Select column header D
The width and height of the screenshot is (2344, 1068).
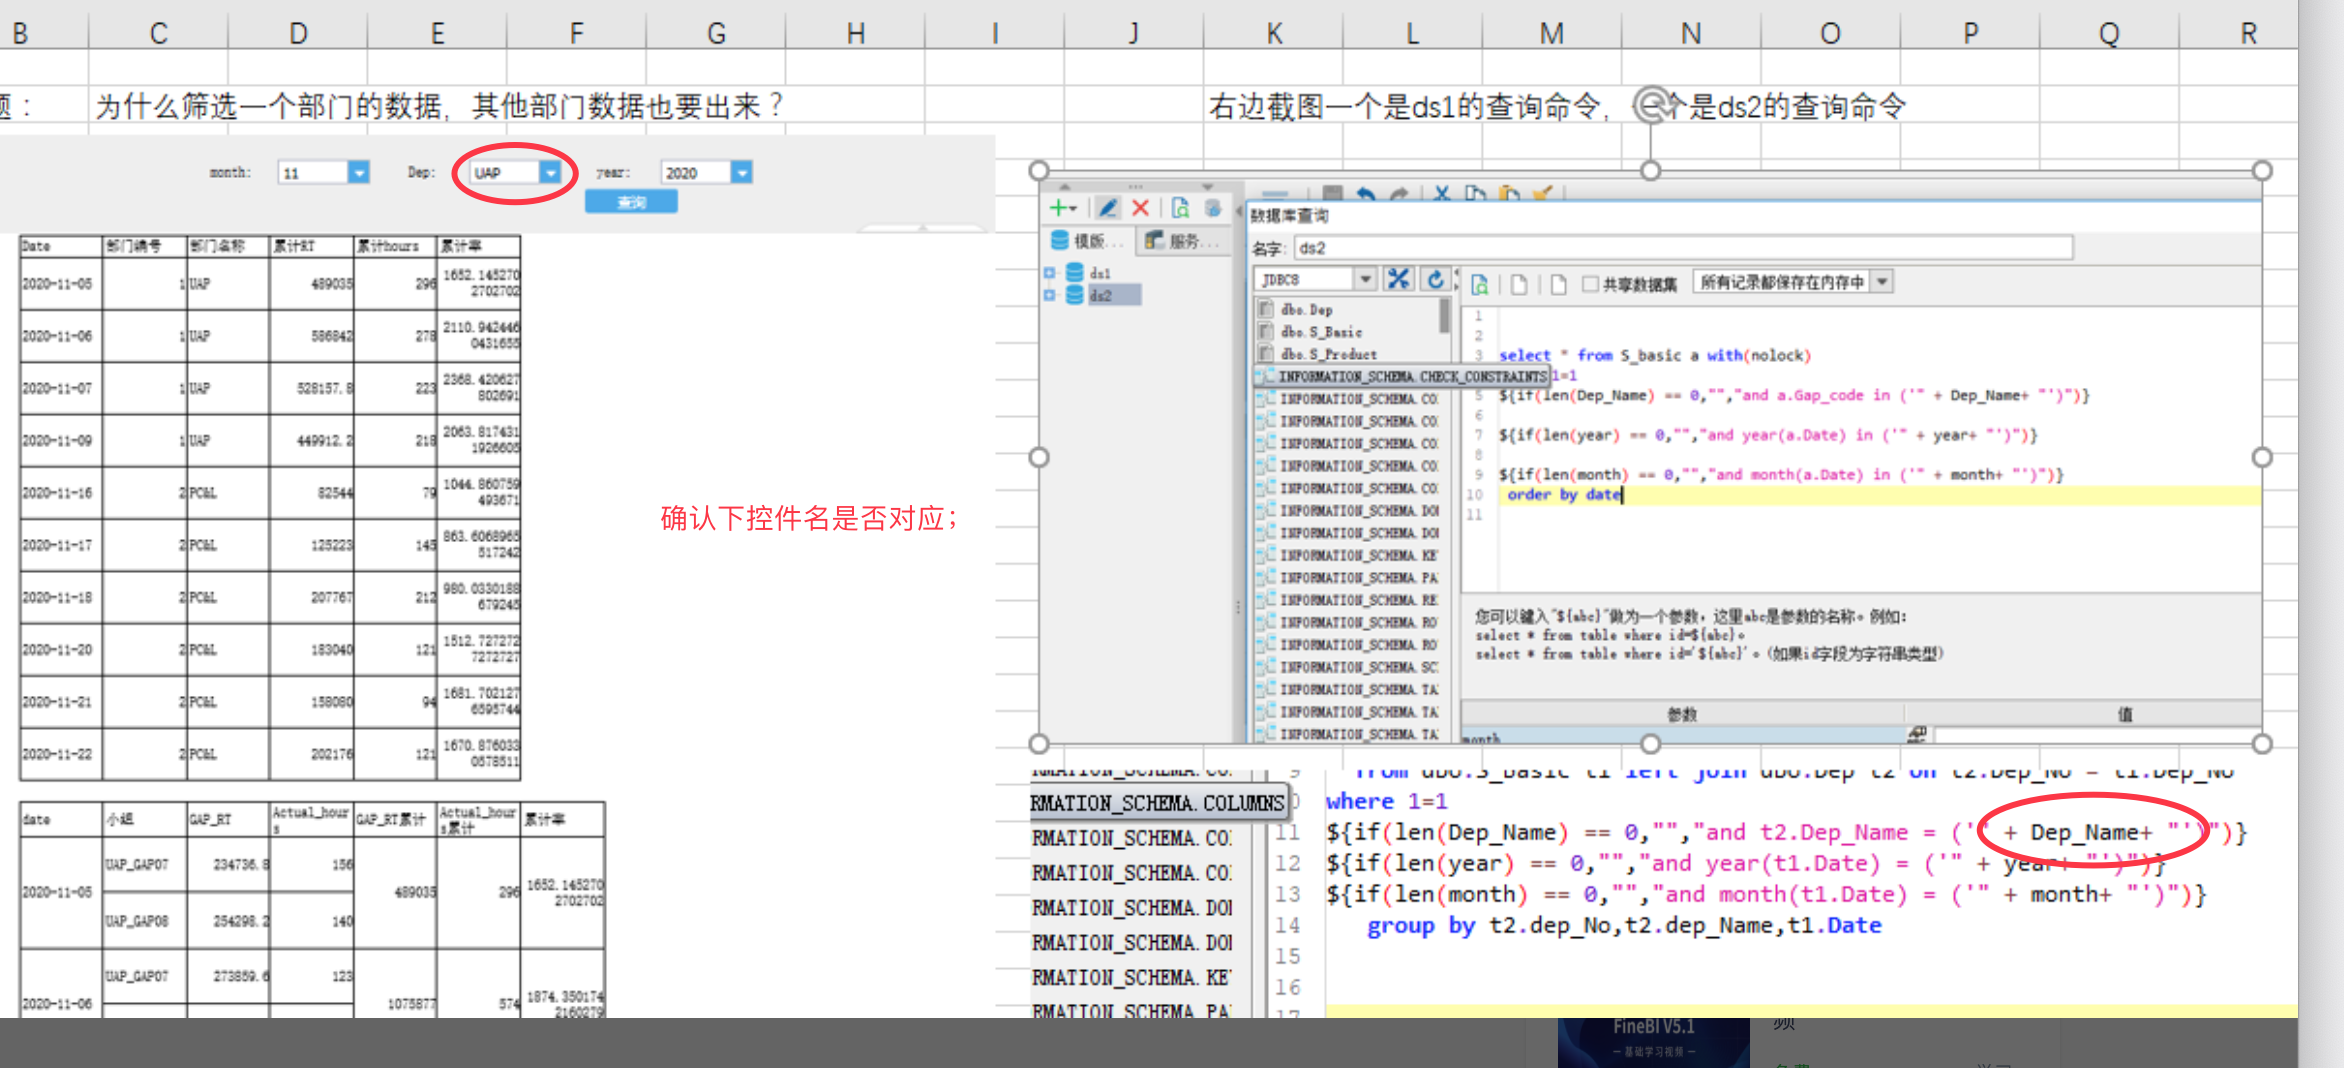coord(298,33)
